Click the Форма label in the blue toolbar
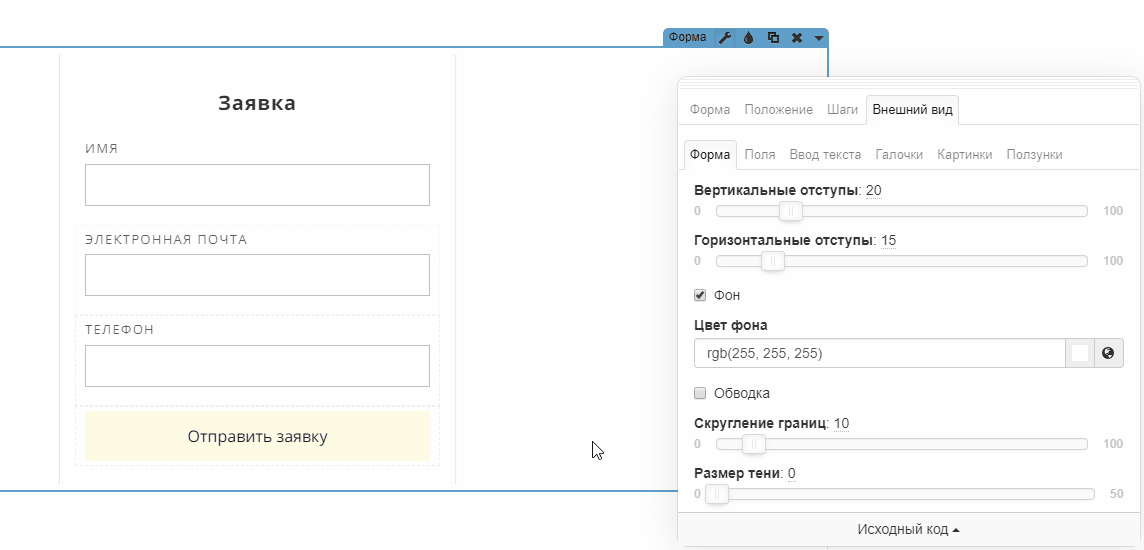This screenshot has width=1144, height=550. (687, 38)
